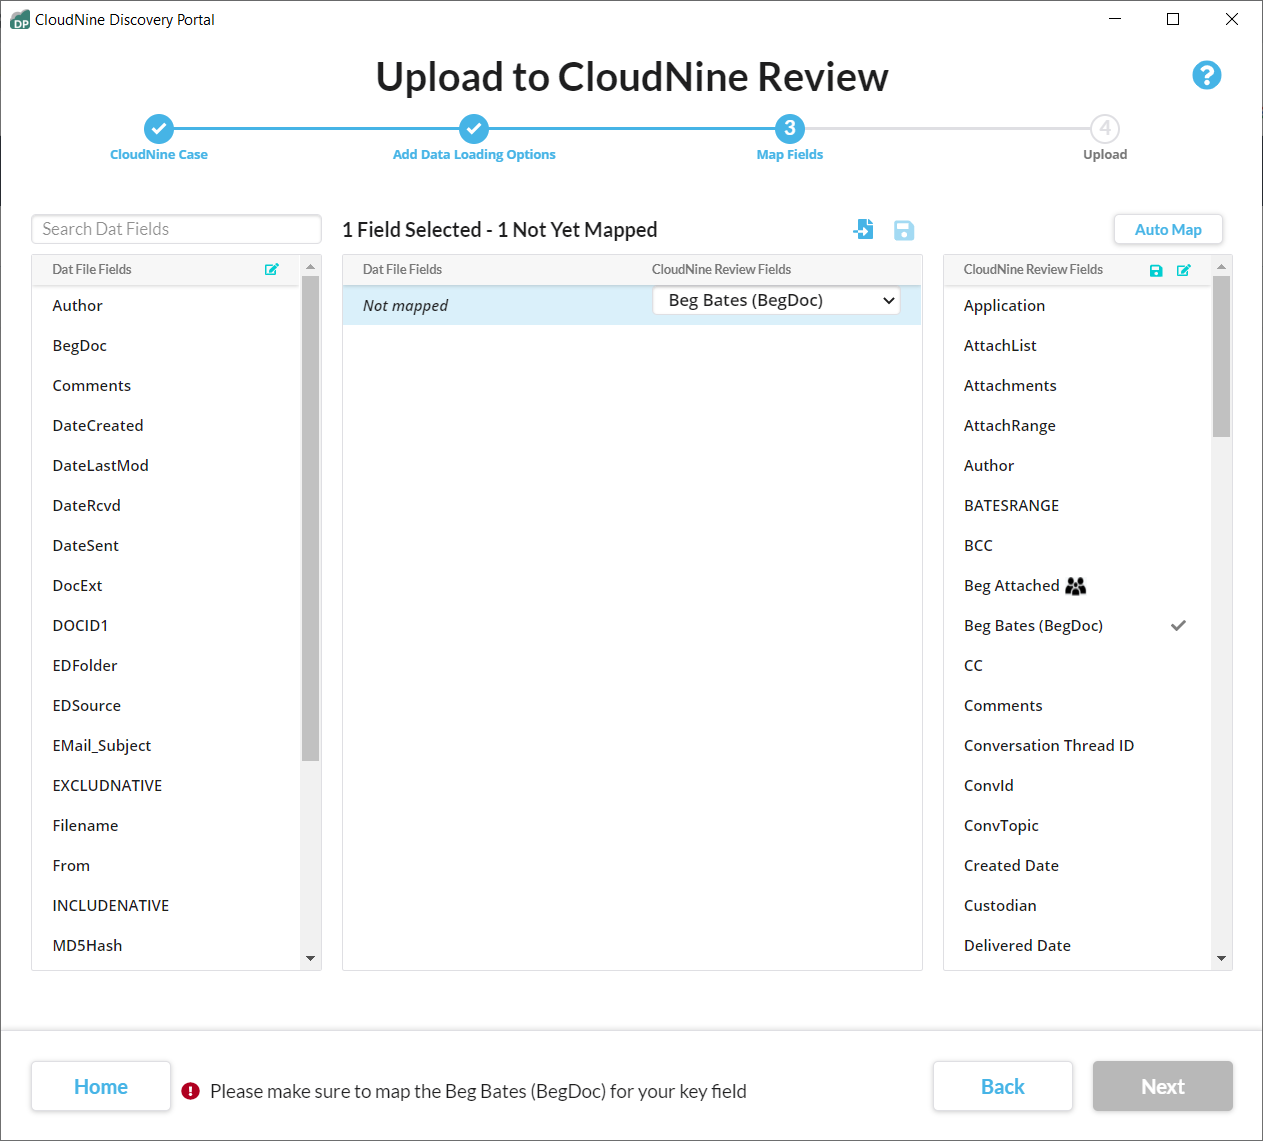Go Back to the previous step
This screenshot has height=1141, width=1263.
(1002, 1086)
